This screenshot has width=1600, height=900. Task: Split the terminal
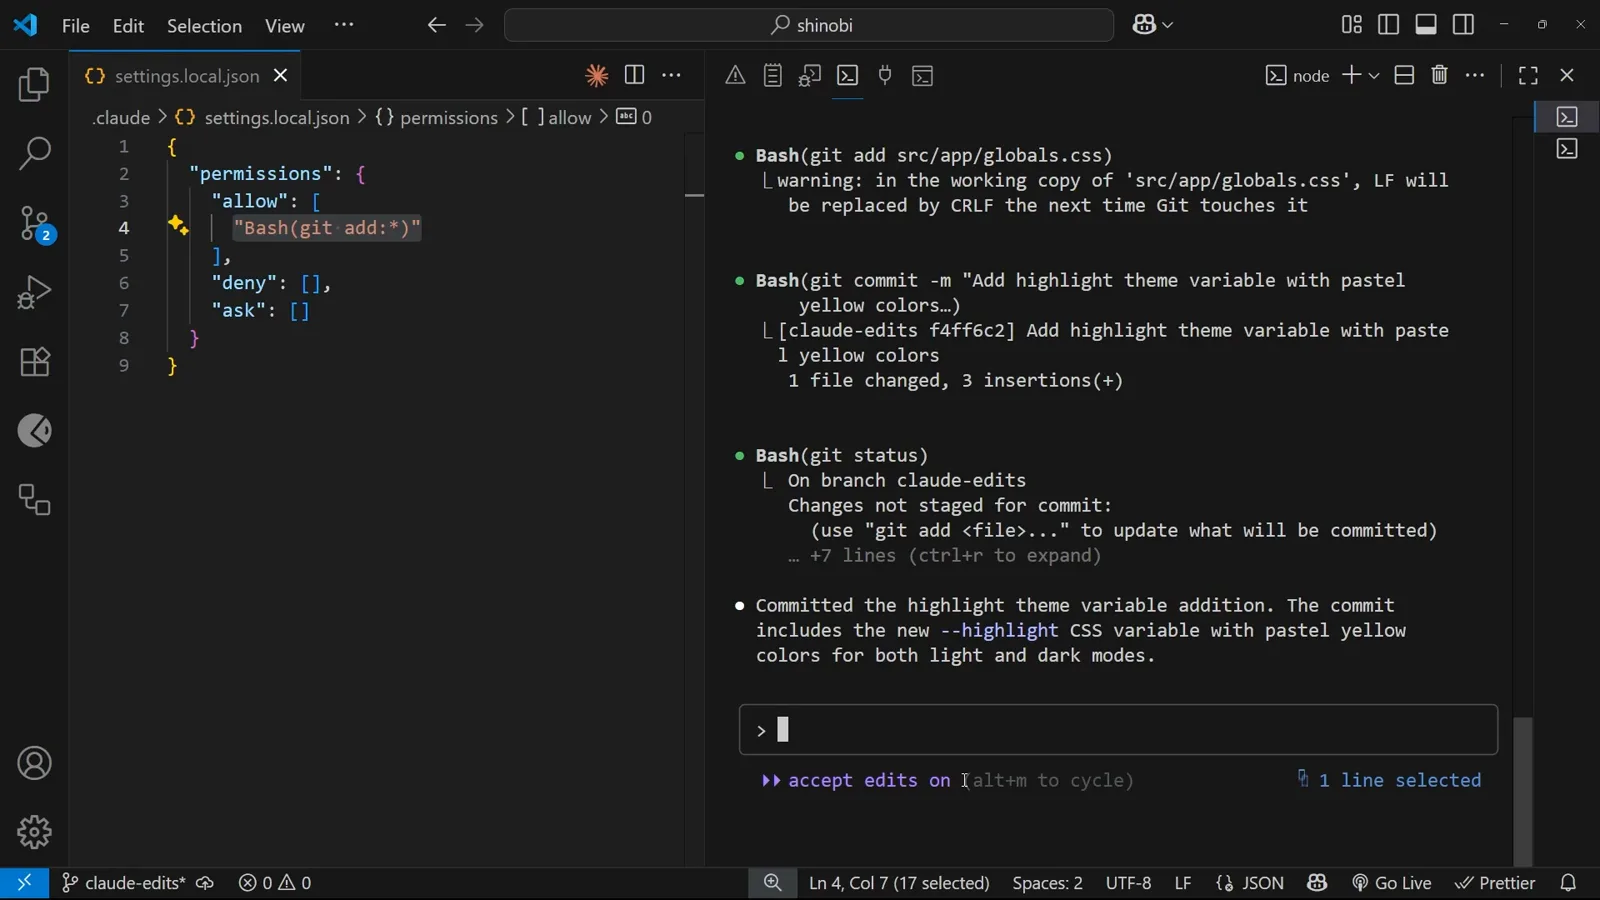pyautogui.click(x=1404, y=75)
